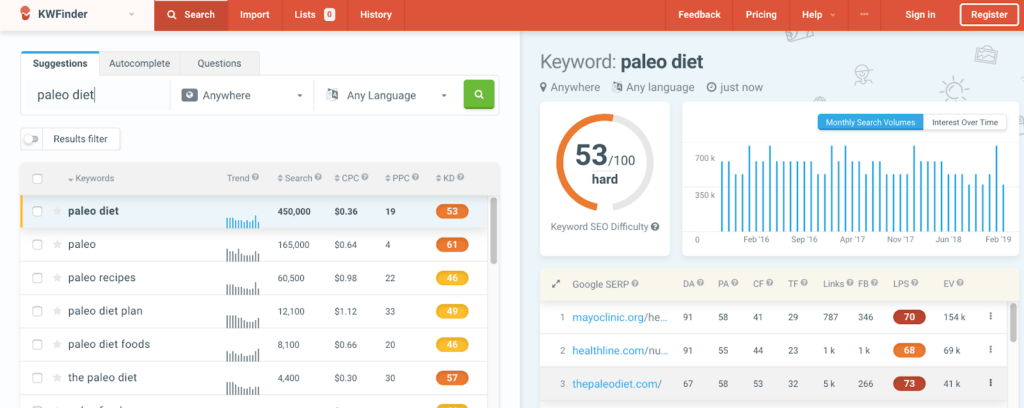Check the select-all keywords checkbox

37,178
